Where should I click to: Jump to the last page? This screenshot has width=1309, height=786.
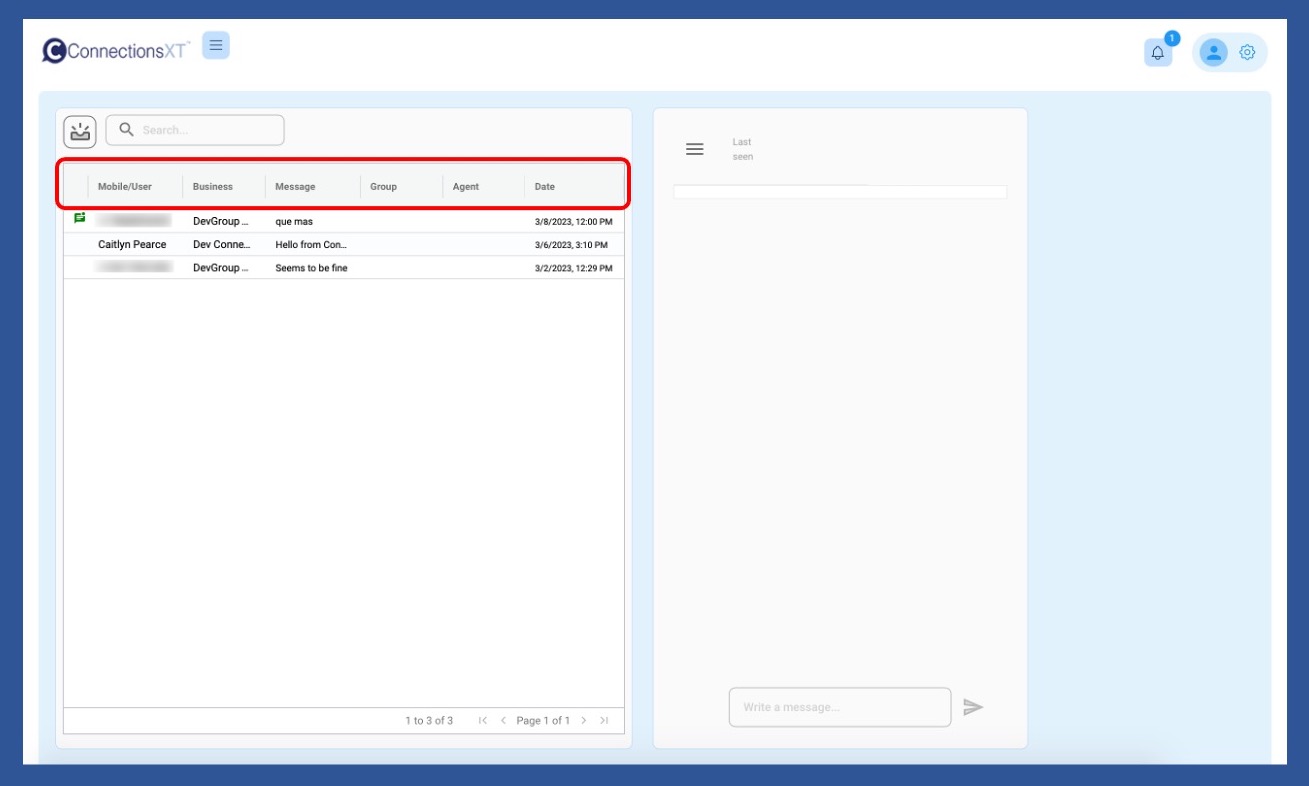coord(604,720)
